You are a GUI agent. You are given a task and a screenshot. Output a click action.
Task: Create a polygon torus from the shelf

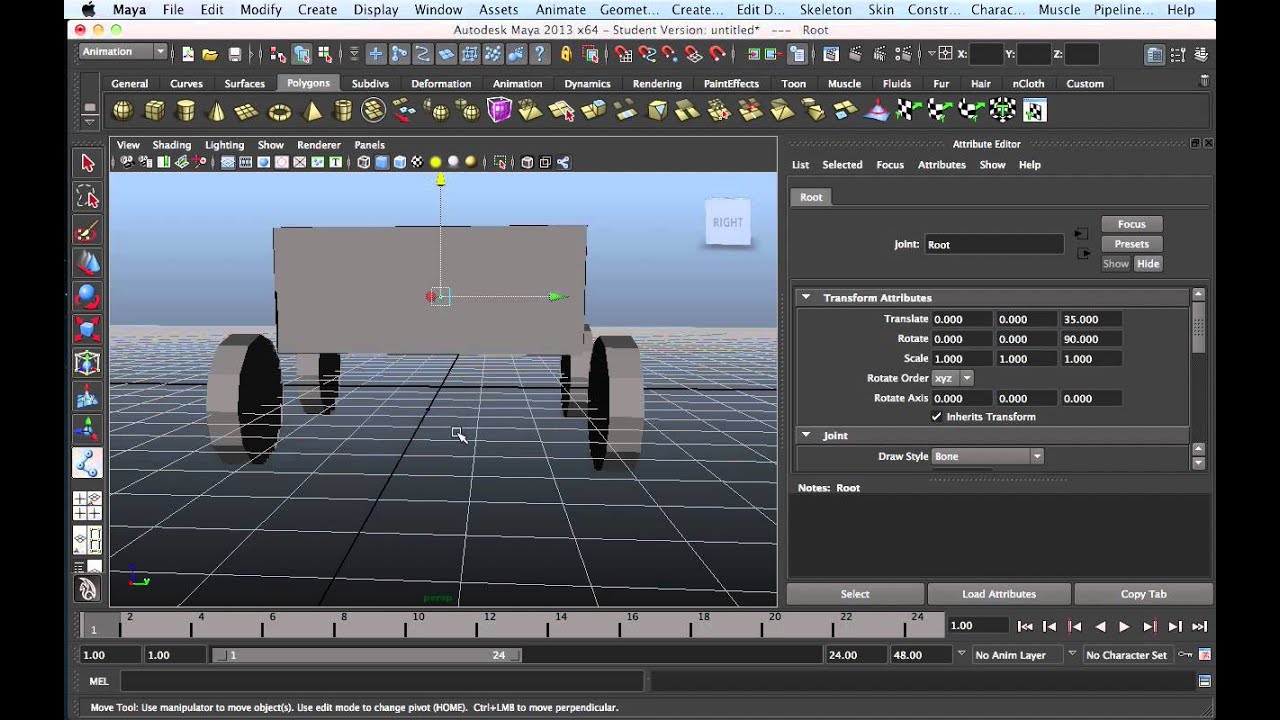[x=279, y=111]
